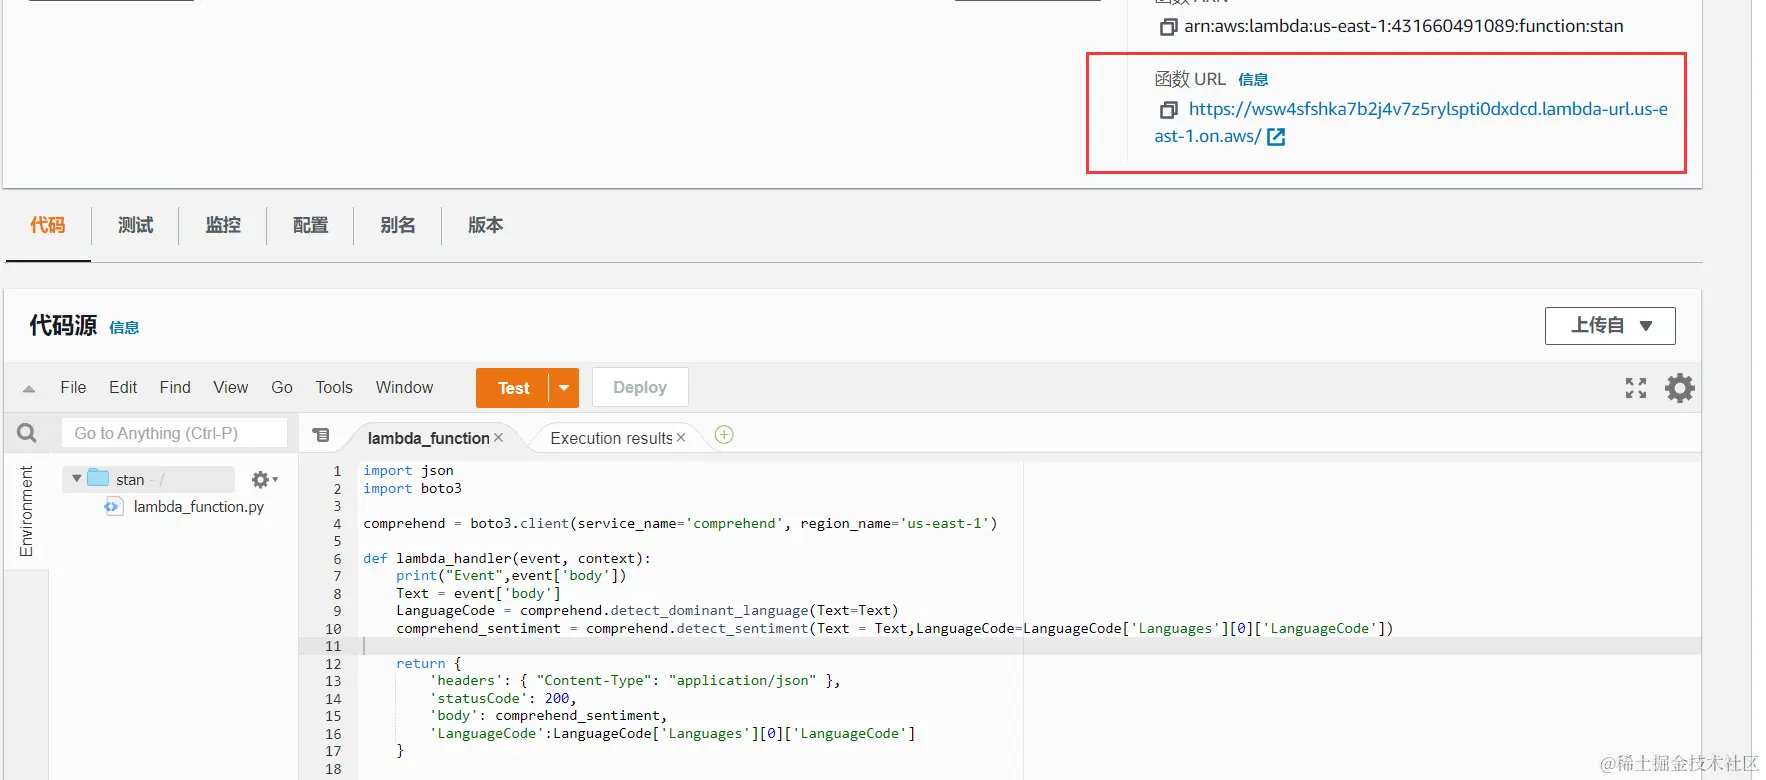Collapse the stan folder tree arrow

coord(76,479)
